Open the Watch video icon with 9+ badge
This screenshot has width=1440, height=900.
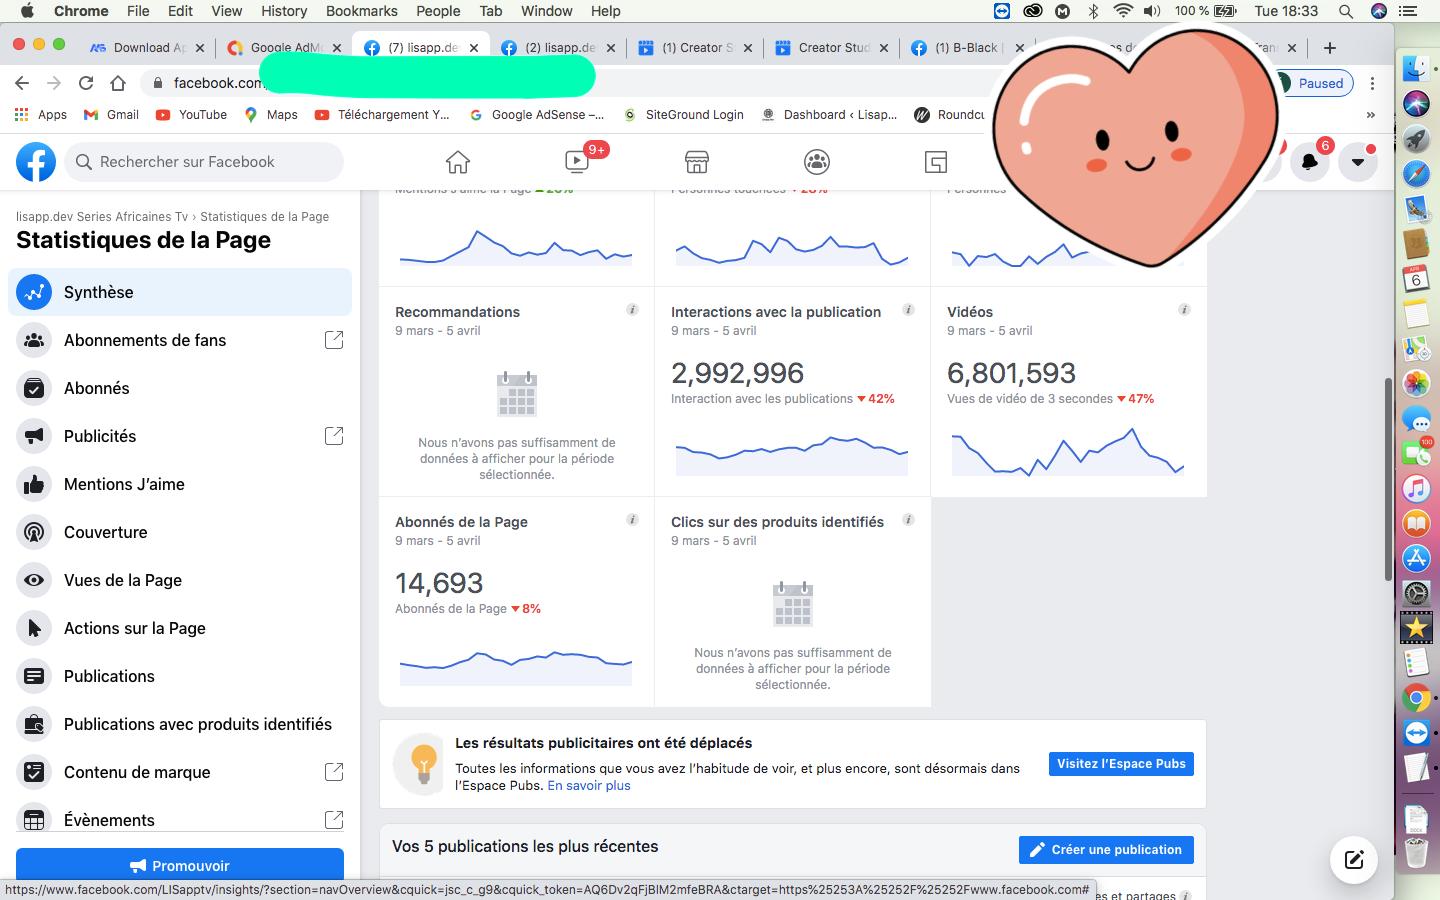click(577, 162)
